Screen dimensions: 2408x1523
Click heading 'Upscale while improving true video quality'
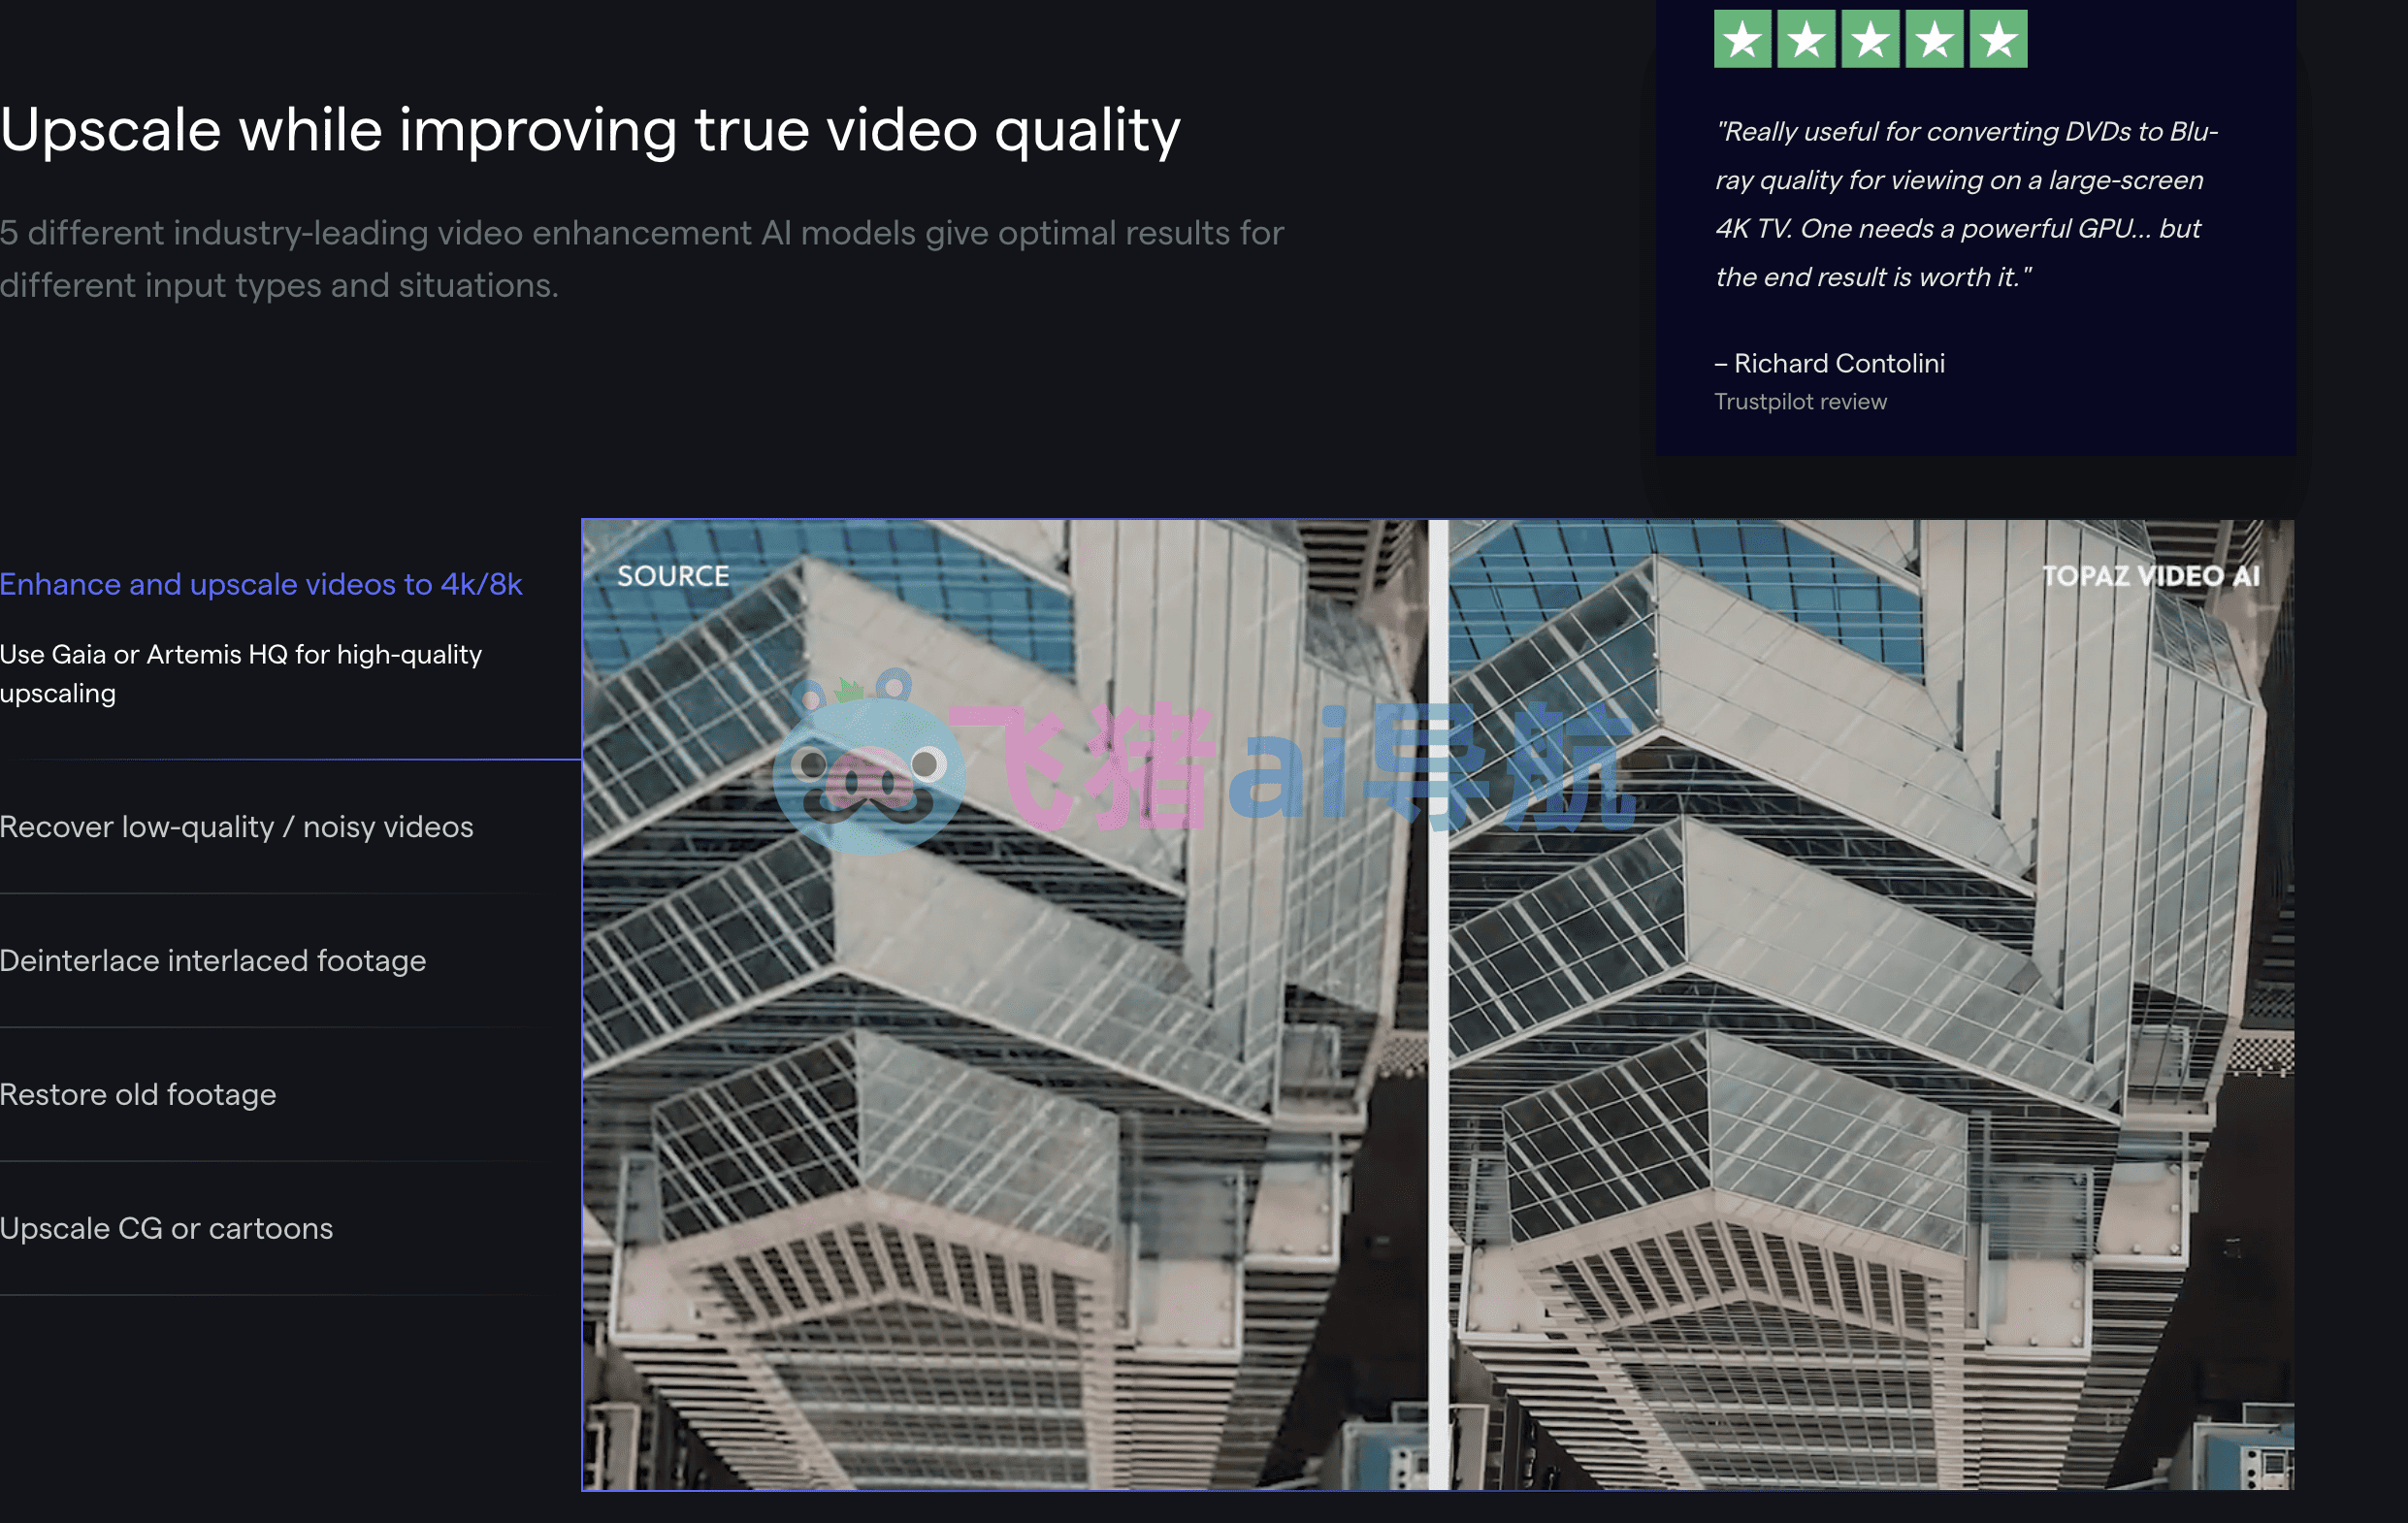pyautogui.click(x=590, y=130)
